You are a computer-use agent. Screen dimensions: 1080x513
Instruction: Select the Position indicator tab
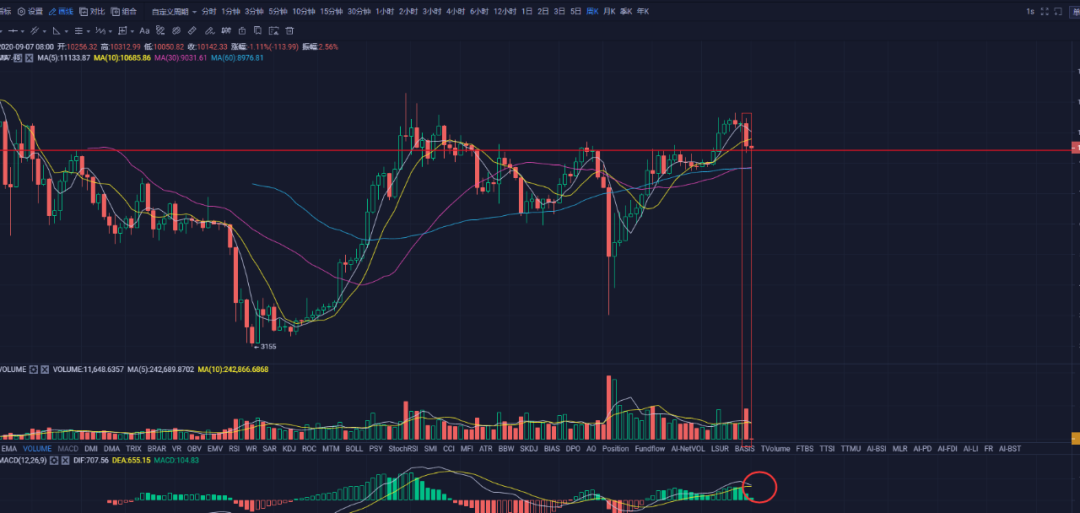615,448
